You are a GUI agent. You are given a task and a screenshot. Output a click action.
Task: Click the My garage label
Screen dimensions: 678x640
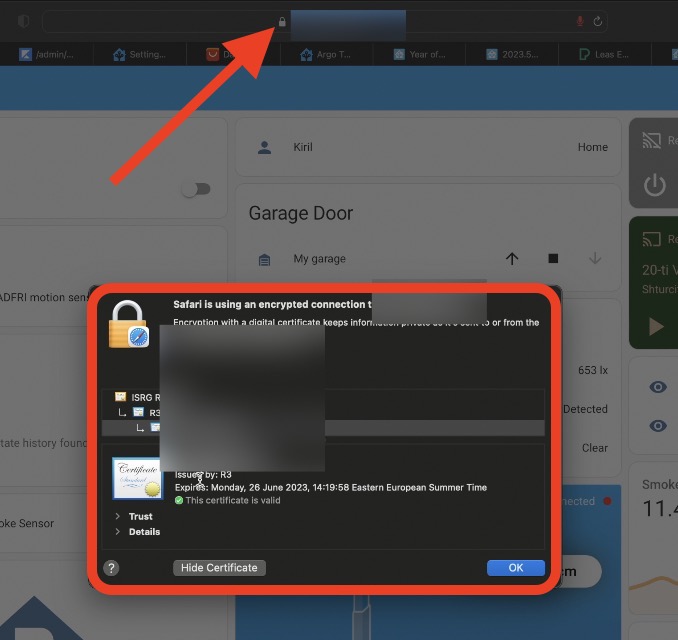(x=320, y=259)
